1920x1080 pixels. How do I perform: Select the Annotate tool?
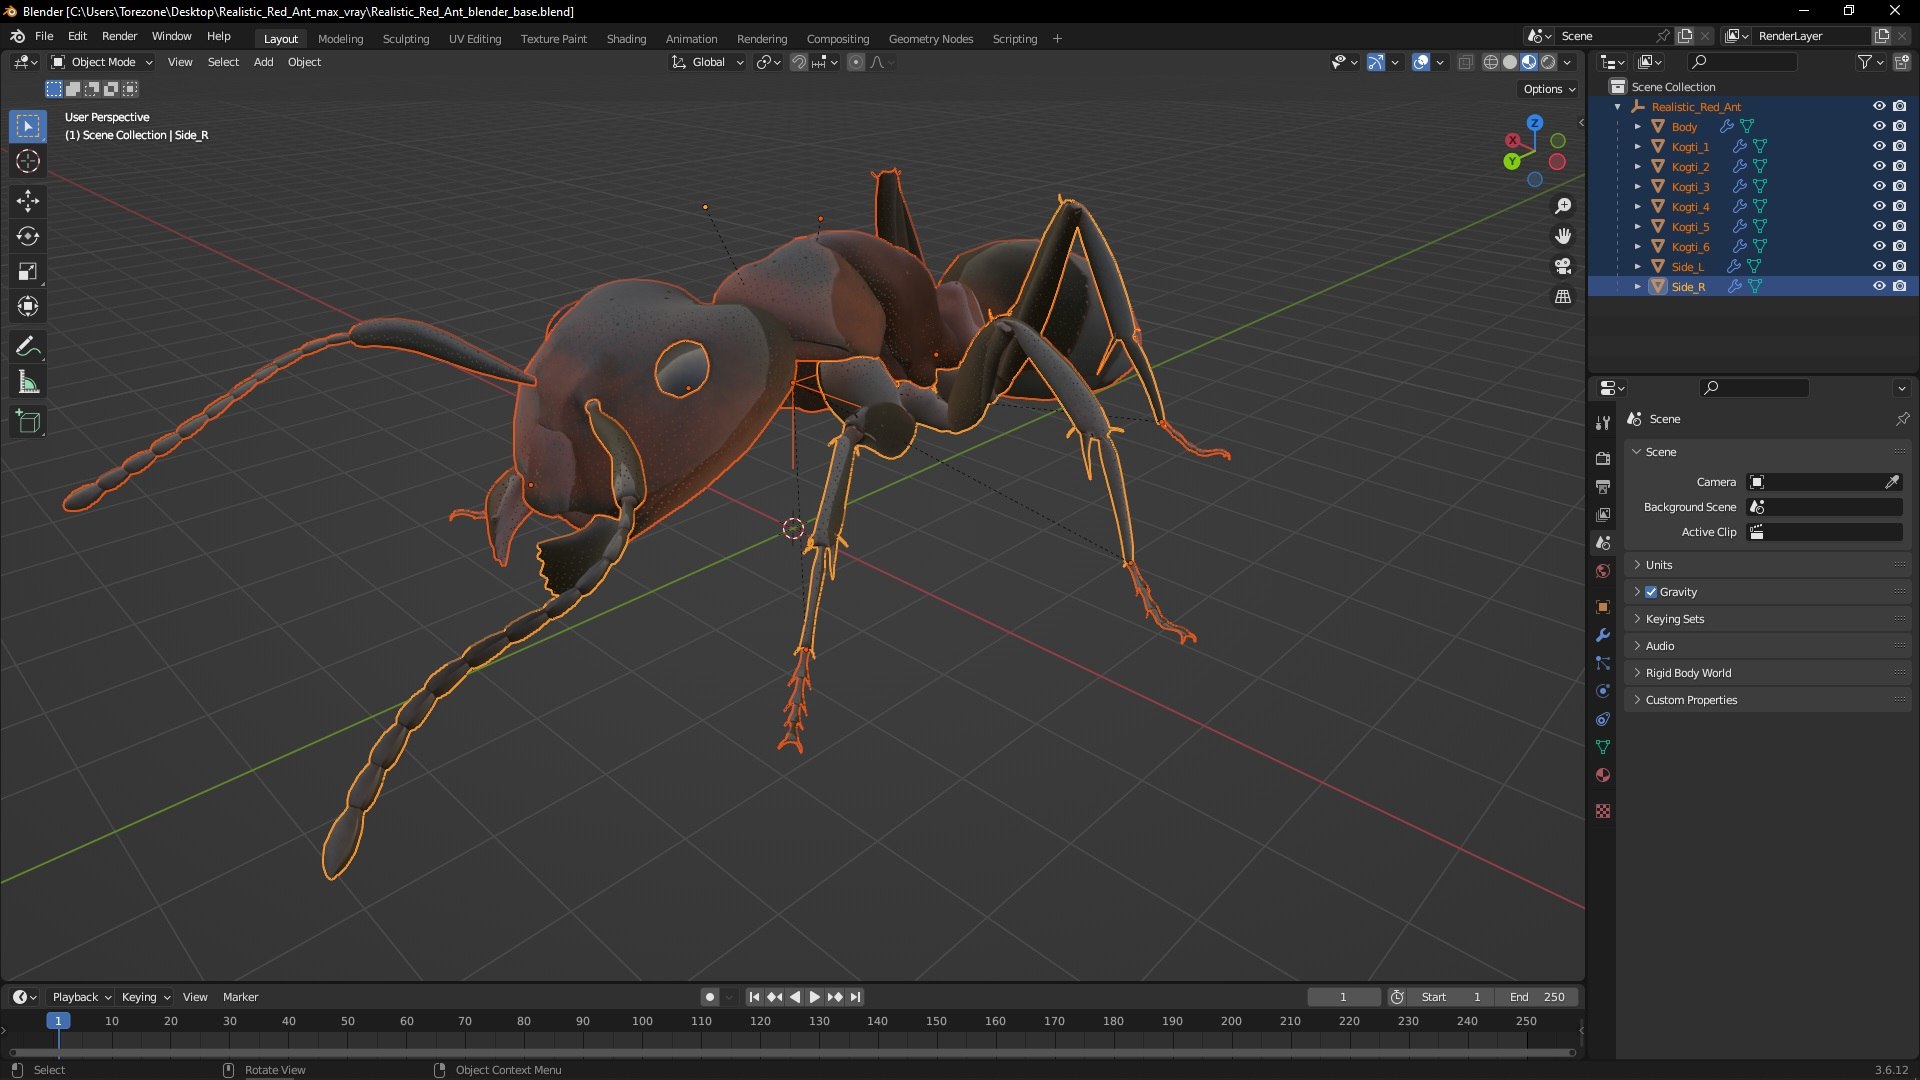click(28, 347)
